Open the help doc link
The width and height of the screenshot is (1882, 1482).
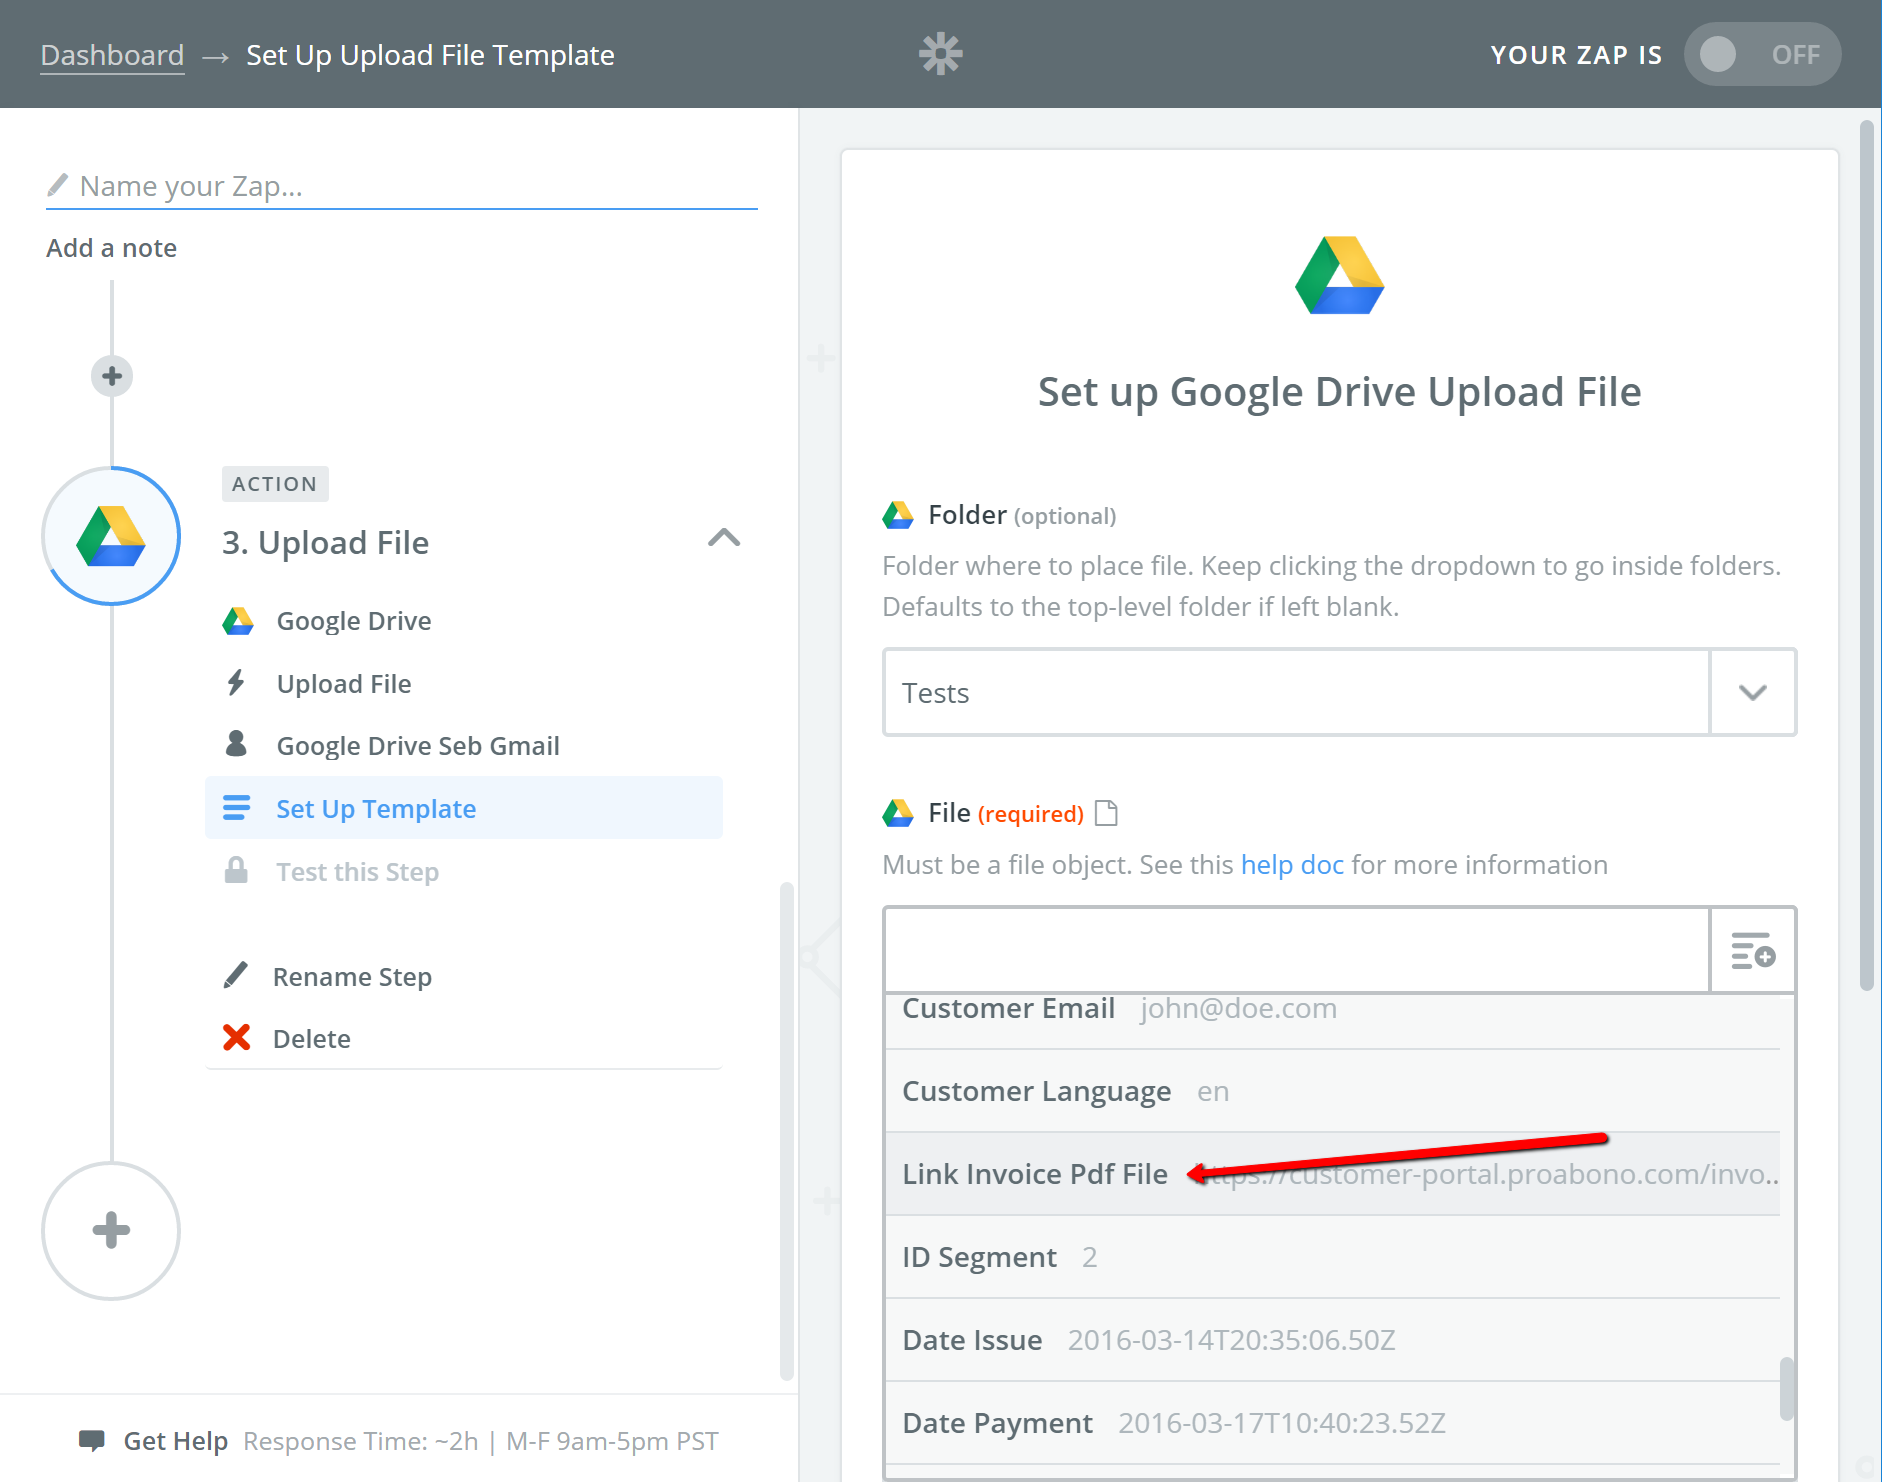[x=1292, y=865]
